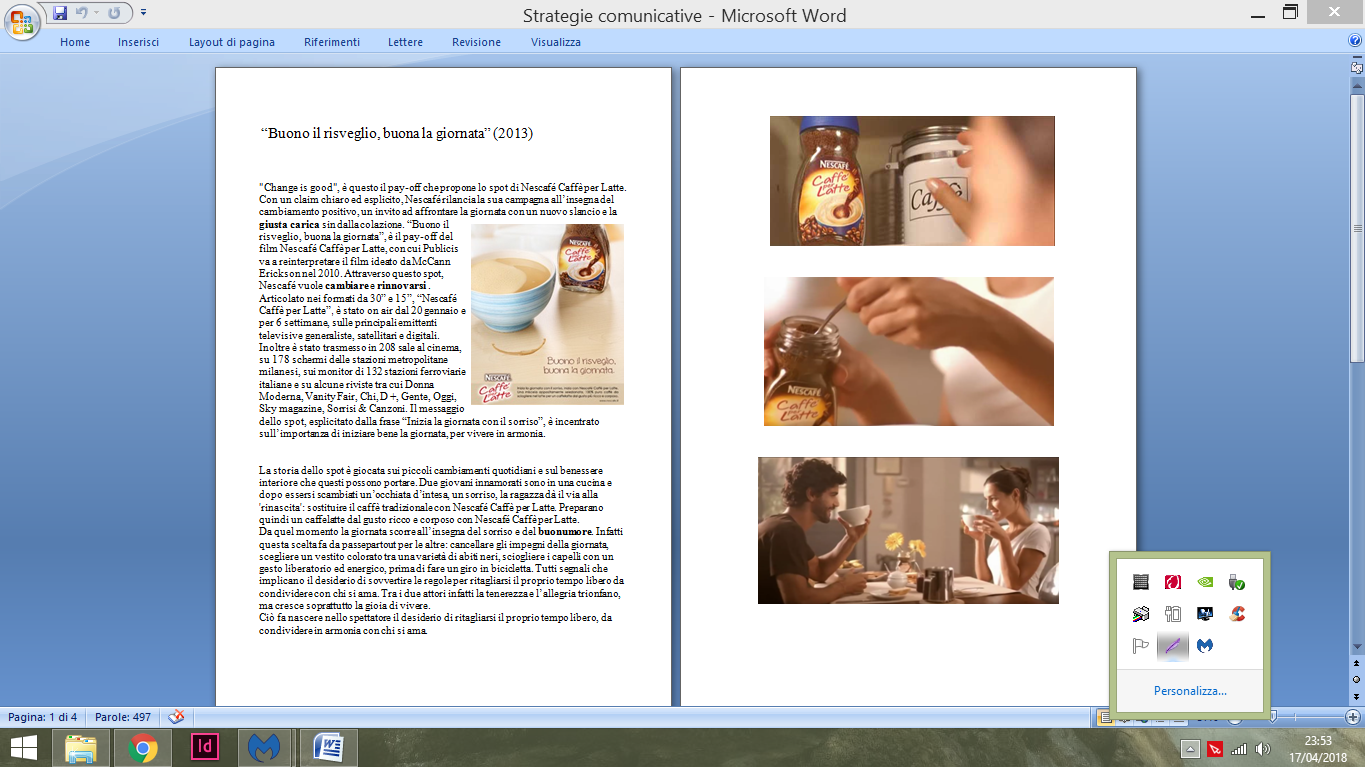Click the black grid tray icon
Viewport: 1365px width, 767px height.
(1140, 582)
